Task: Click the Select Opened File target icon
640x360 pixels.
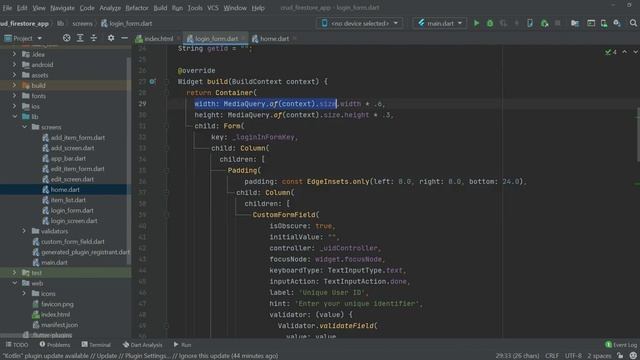Action: [x=67, y=38]
